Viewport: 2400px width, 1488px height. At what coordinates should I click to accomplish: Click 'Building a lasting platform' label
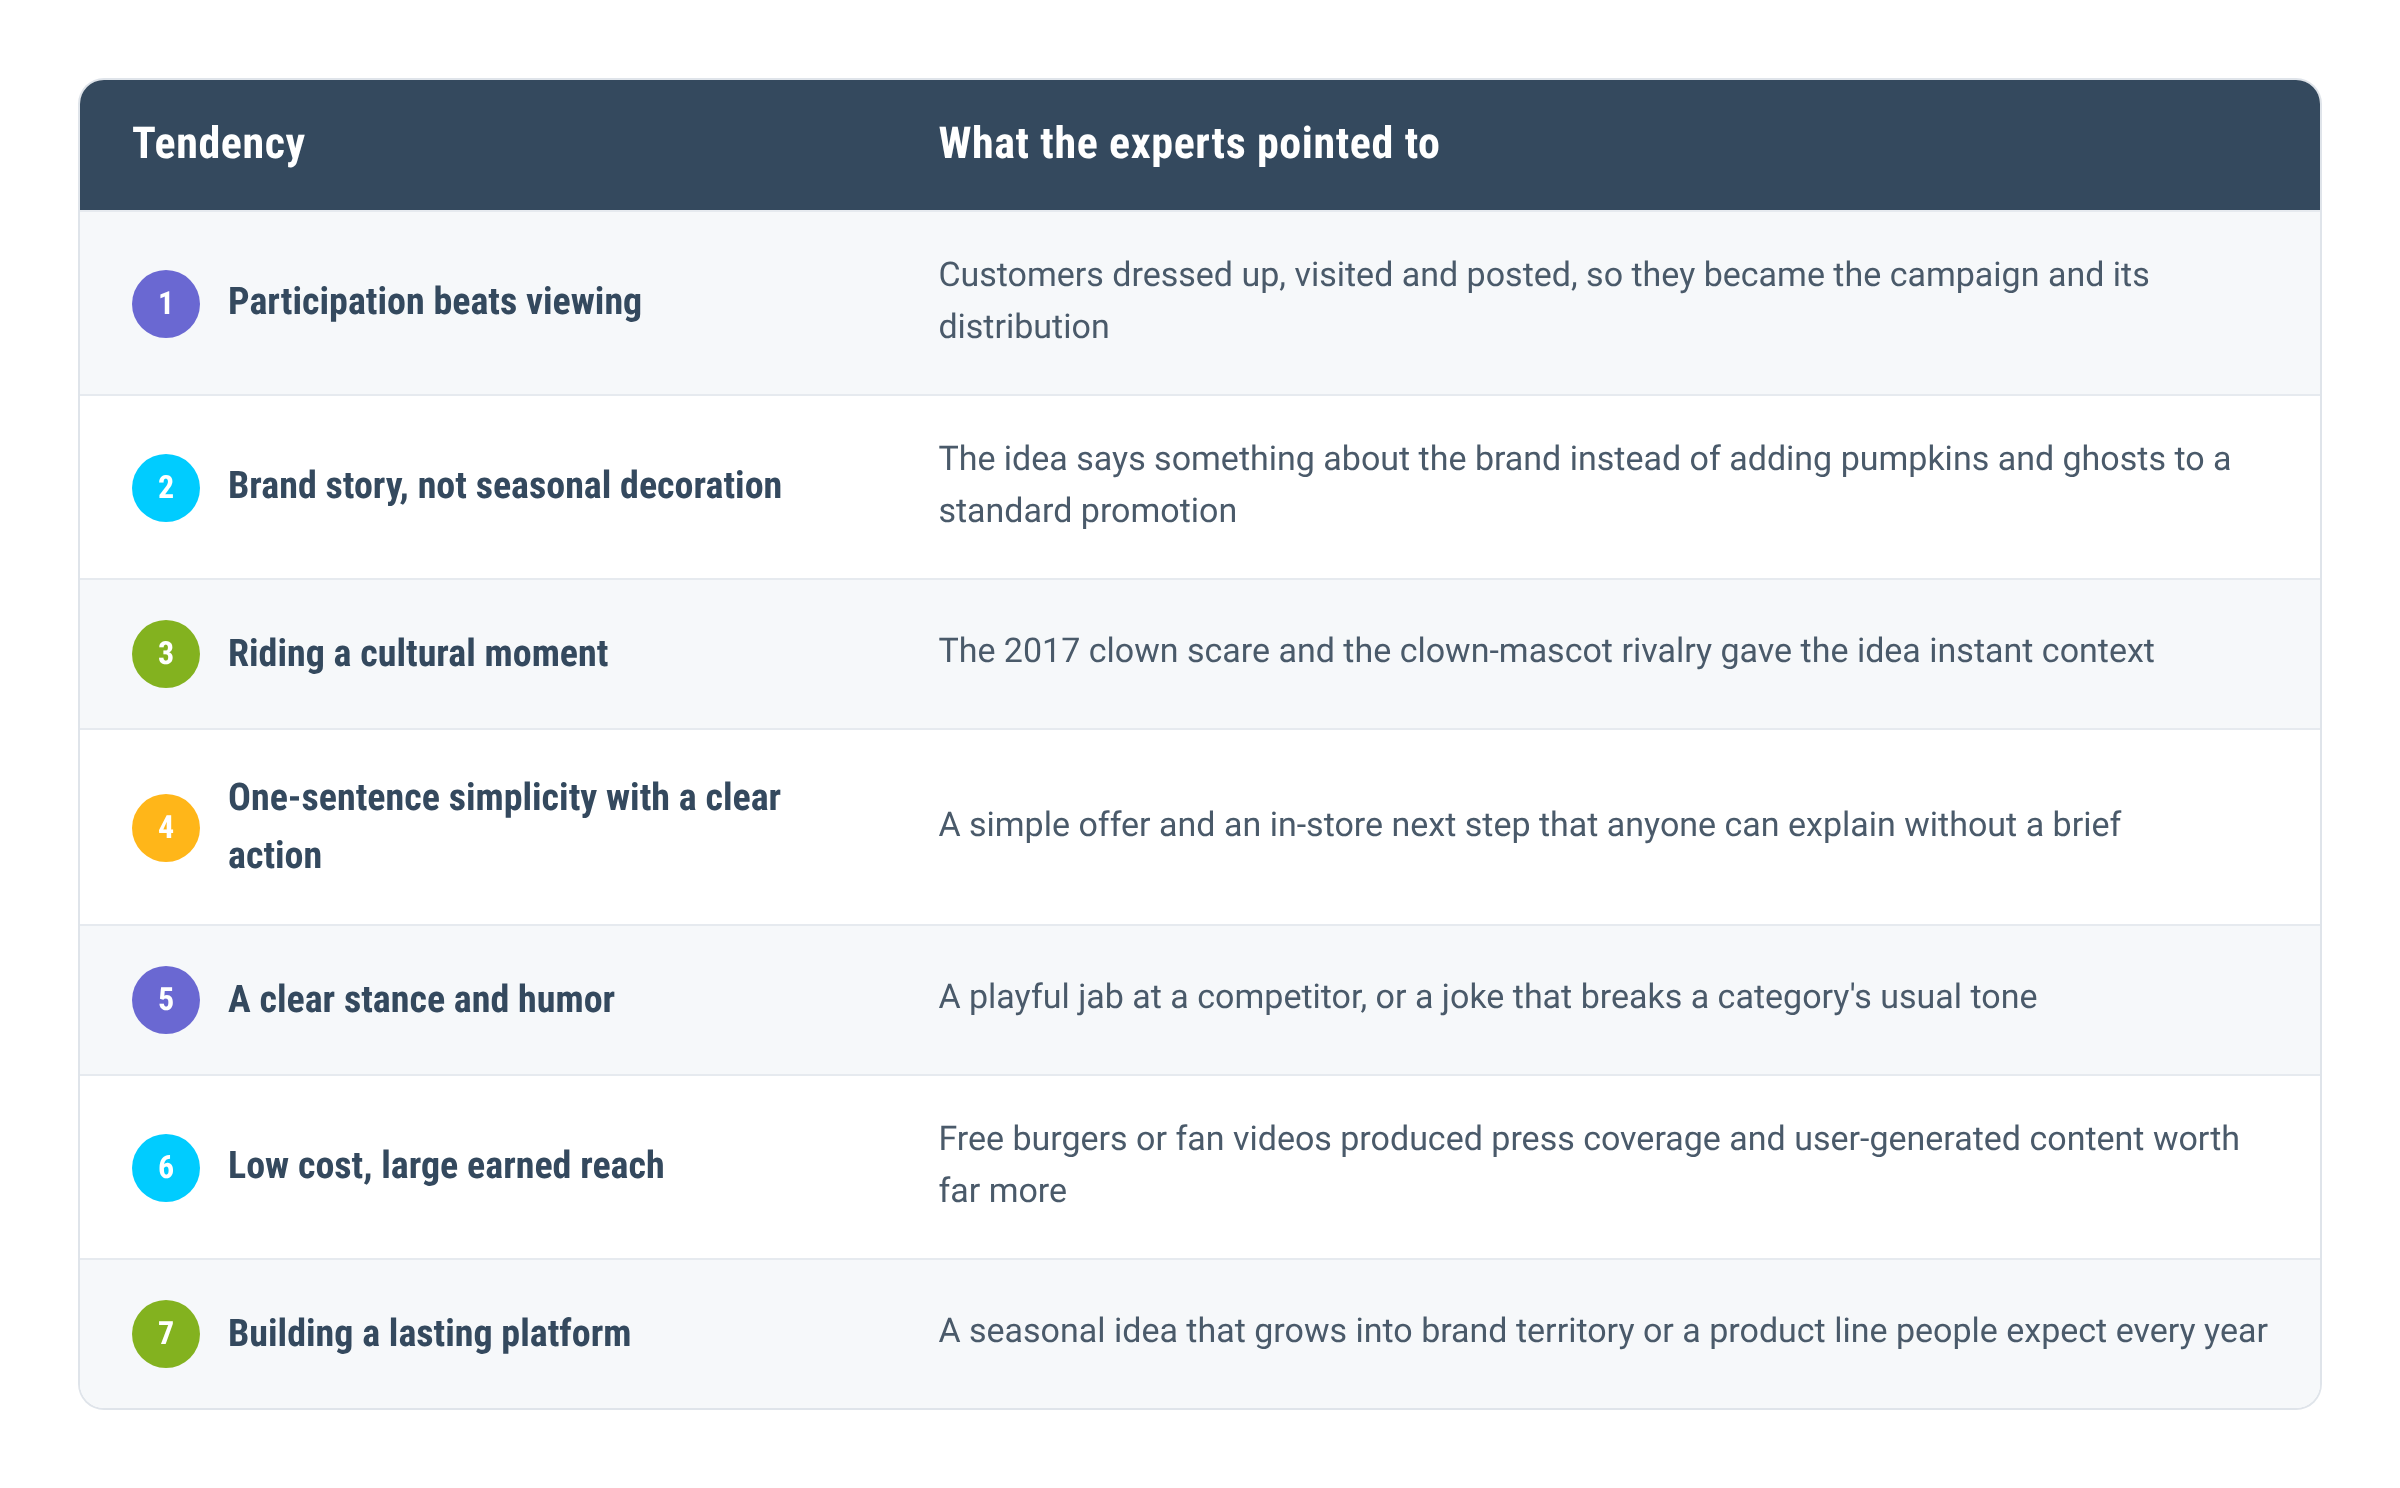(429, 1333)
